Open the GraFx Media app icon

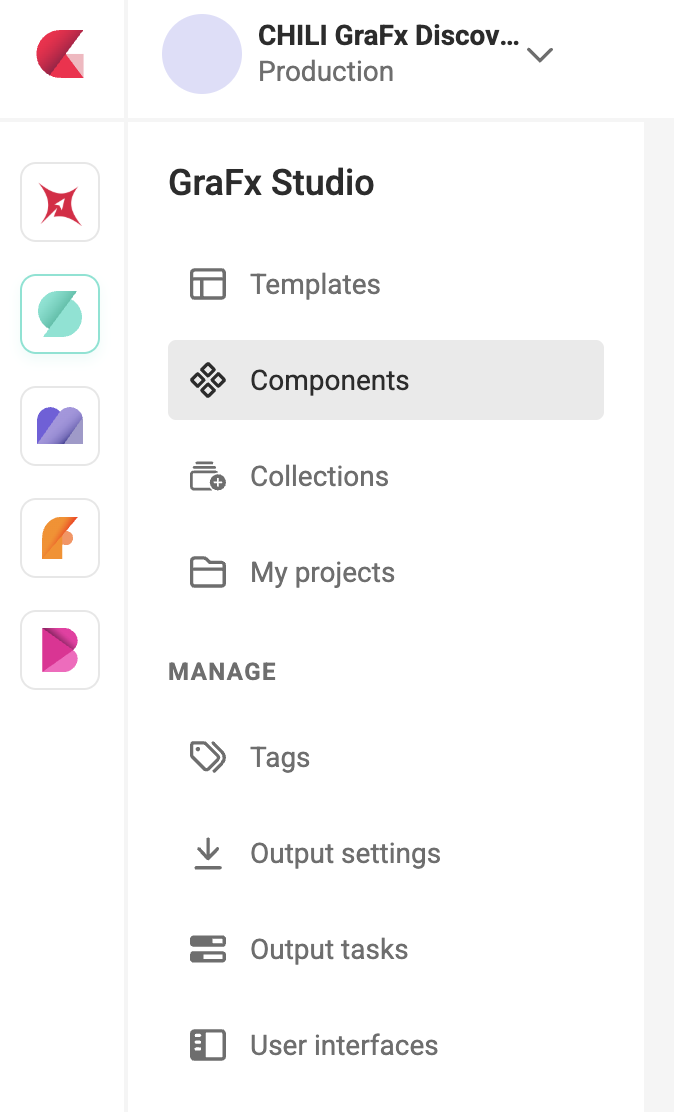(60, 426)
